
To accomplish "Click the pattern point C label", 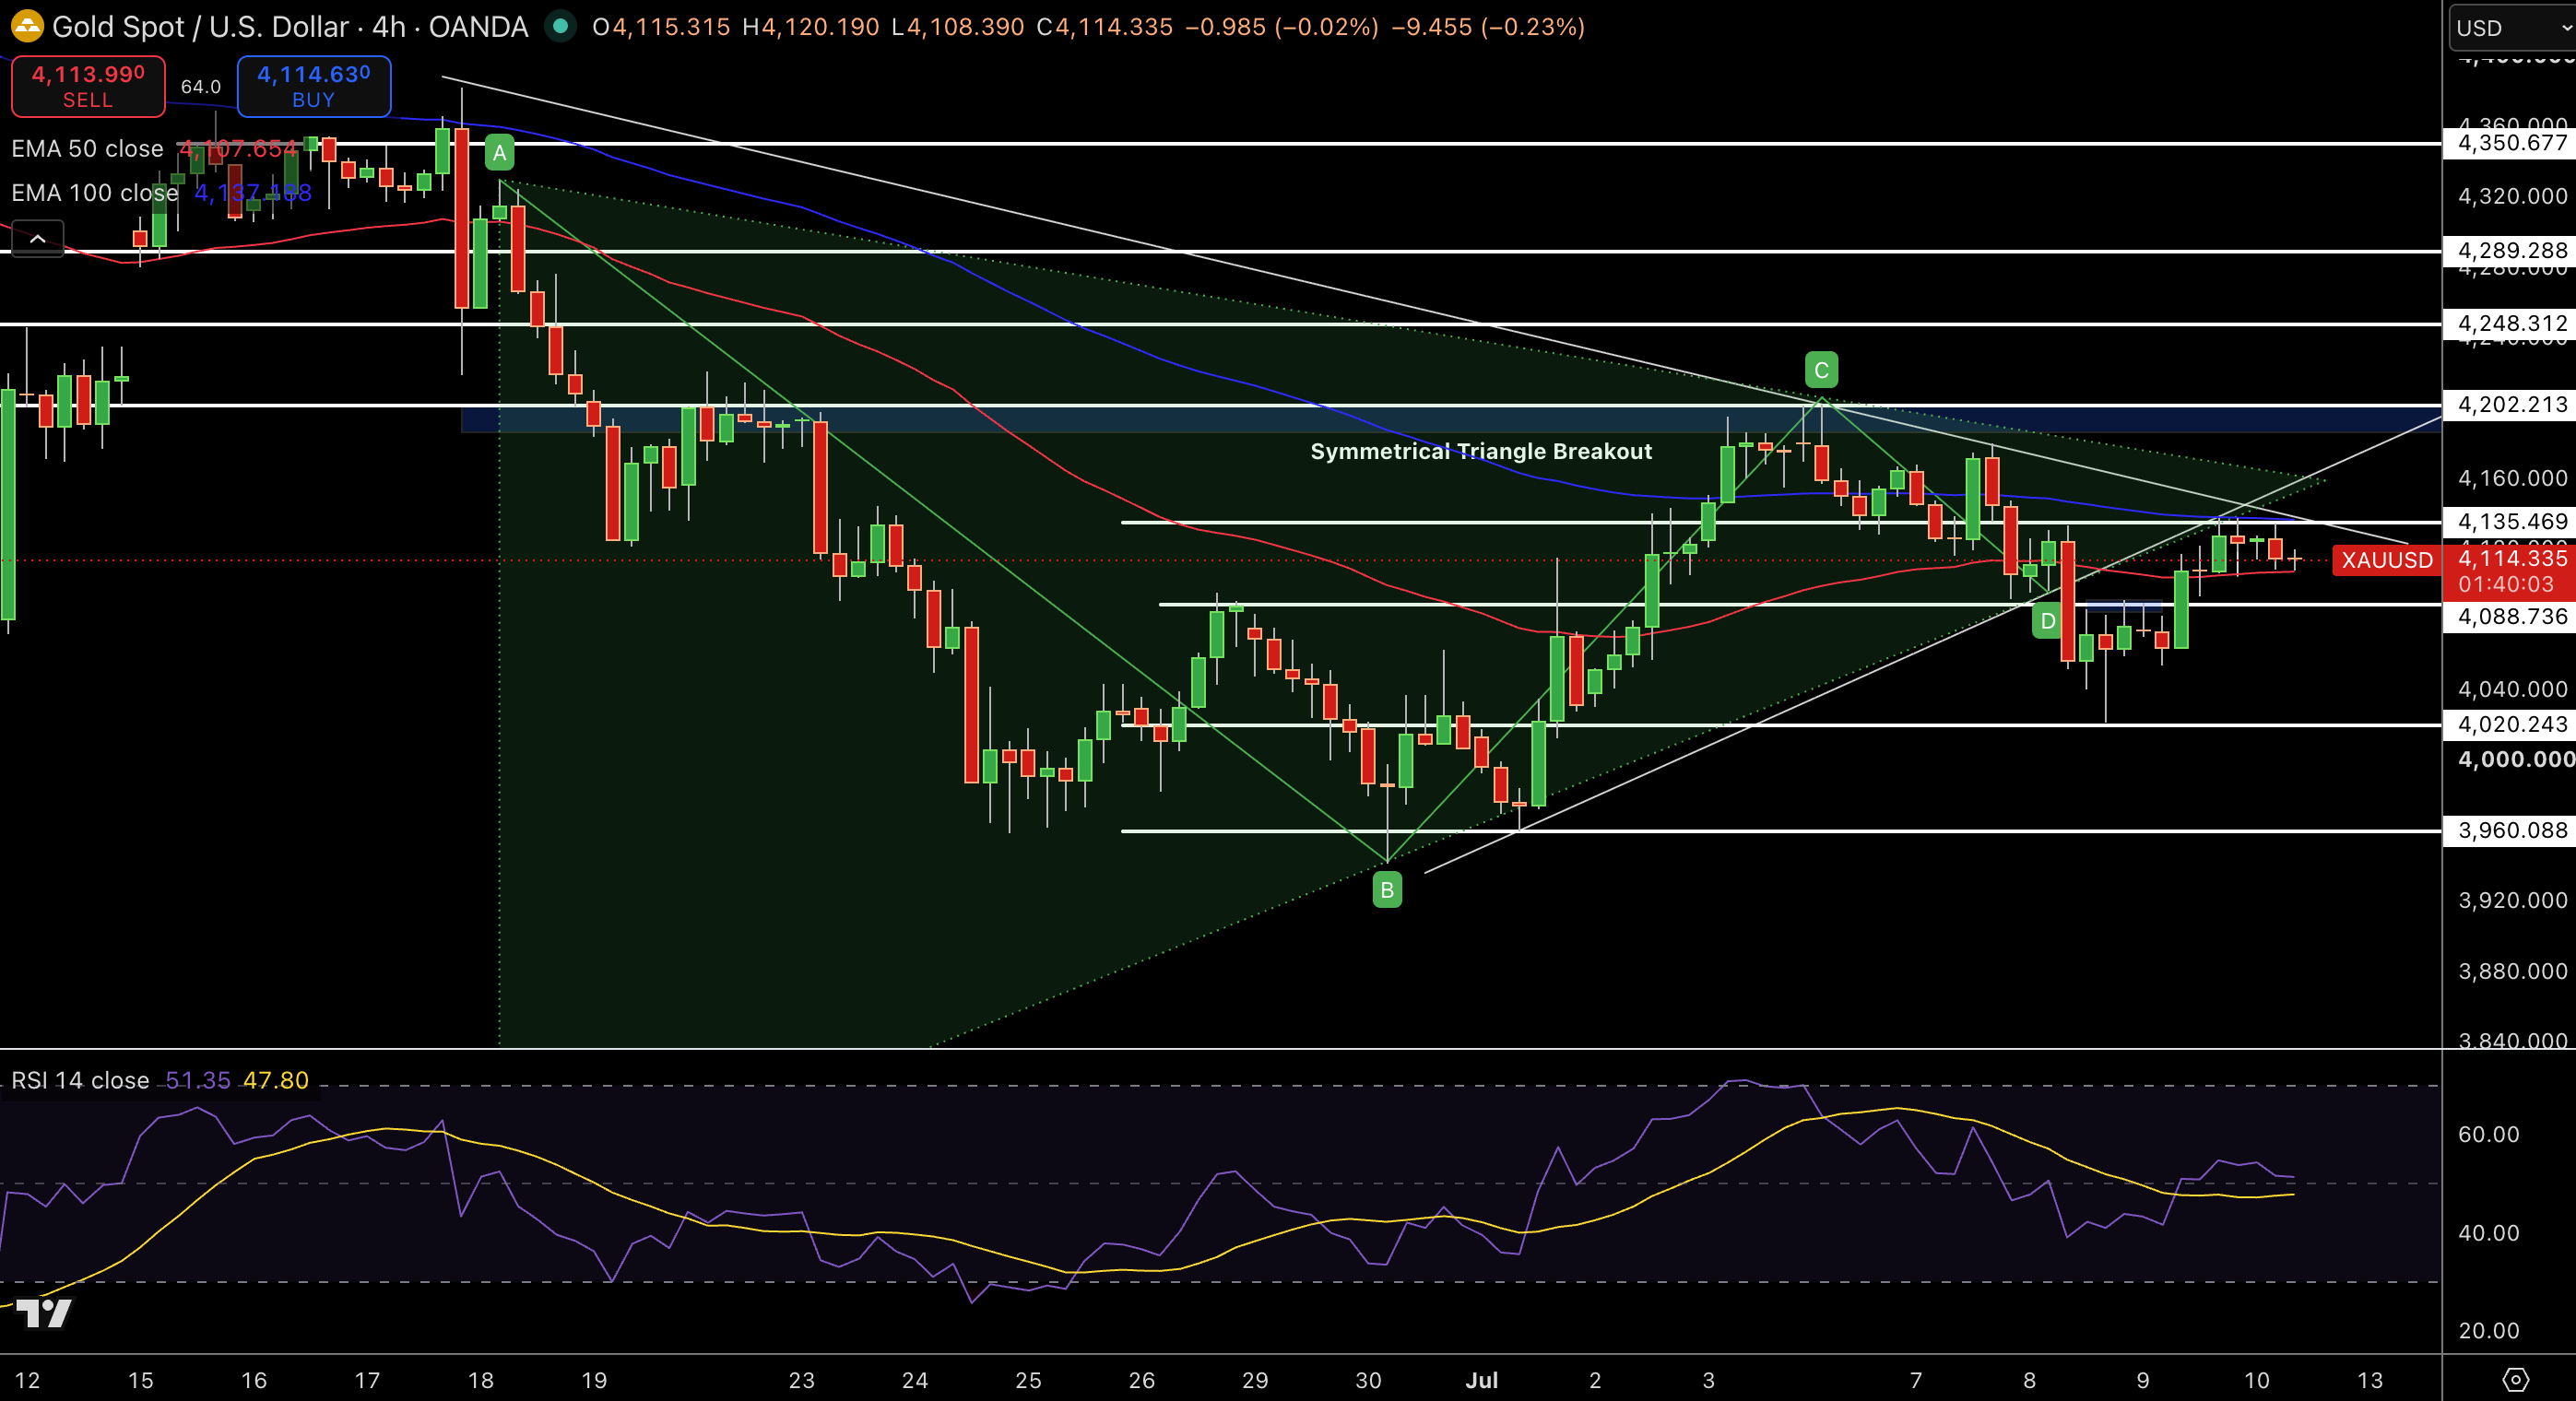I will pos(1822,370).
